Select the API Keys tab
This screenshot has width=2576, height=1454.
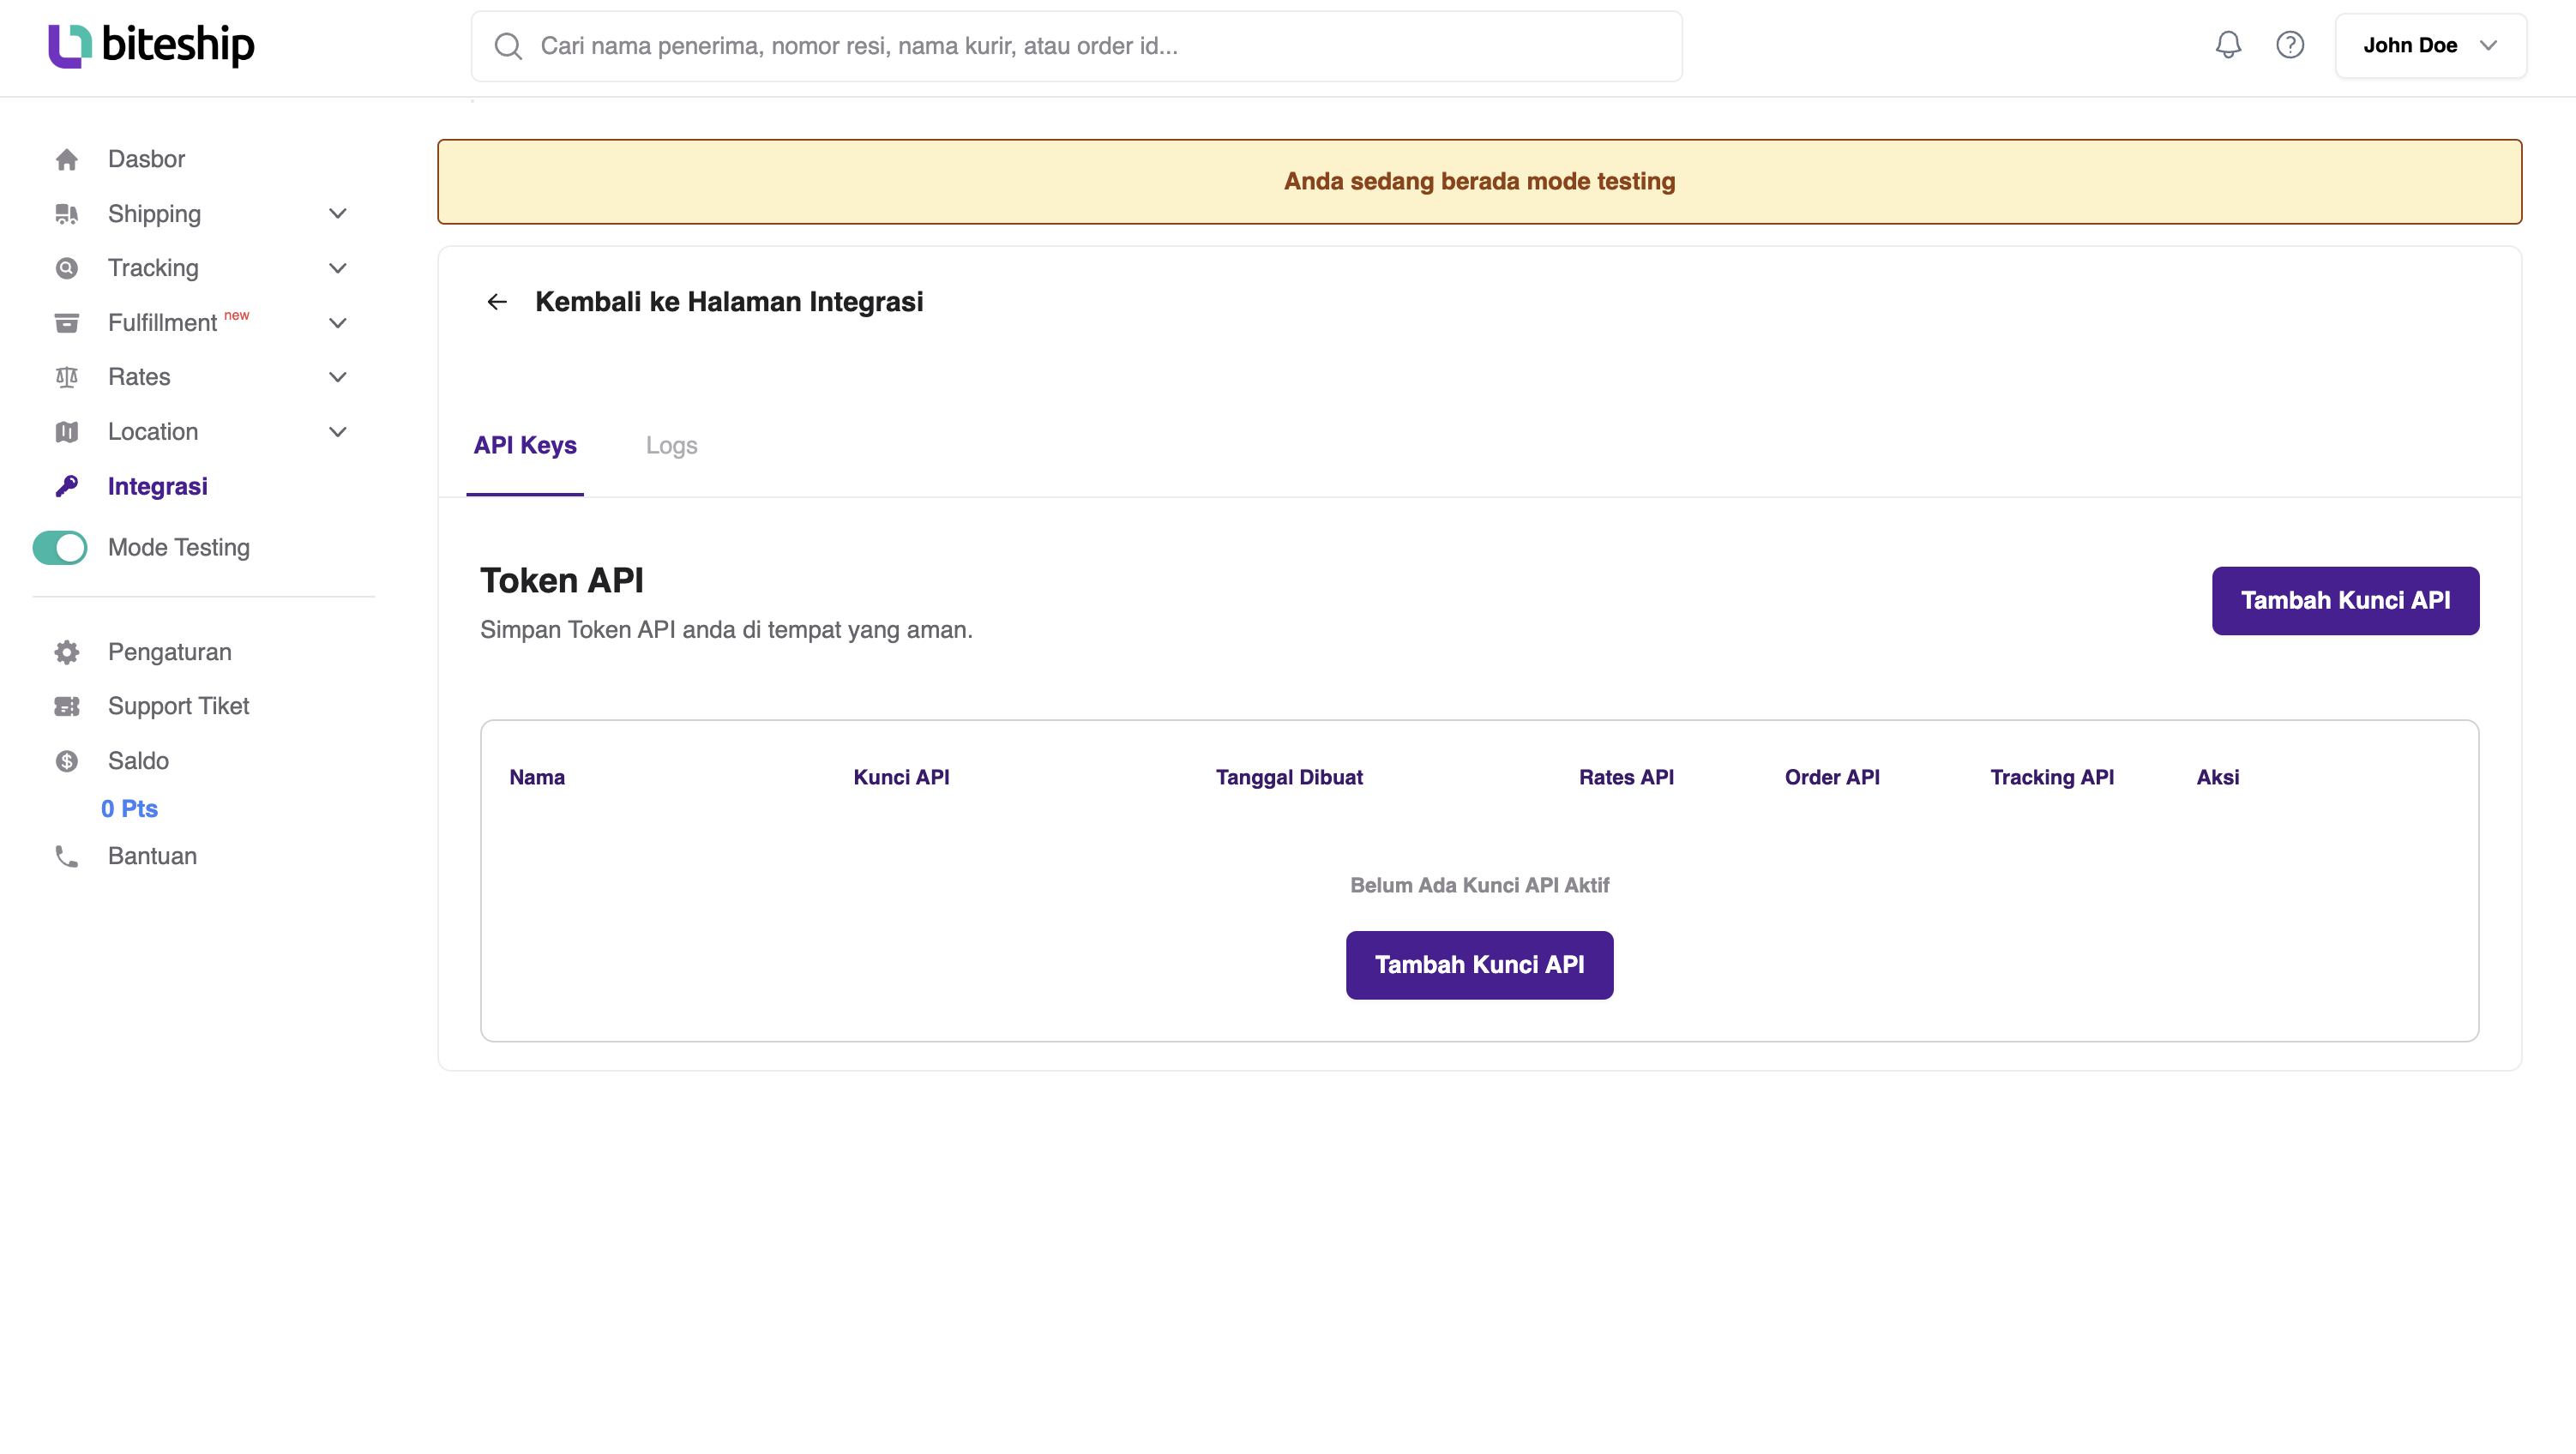pyautogui.click(x=524, y=446)
